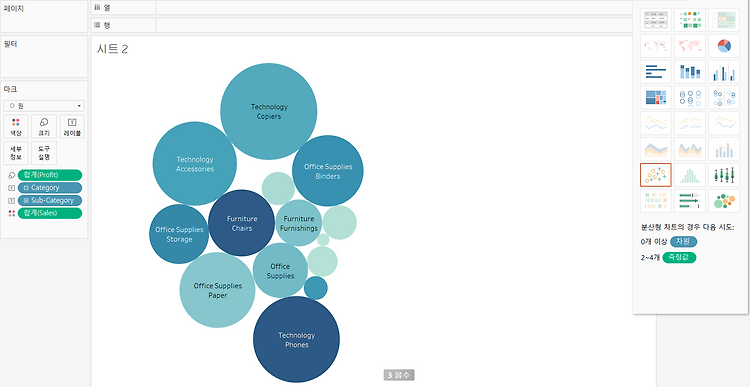Click the 차원 dimension pill in Show Me
Image resolution: width=750 pixels, height=387 pixels.
[684, 242]
